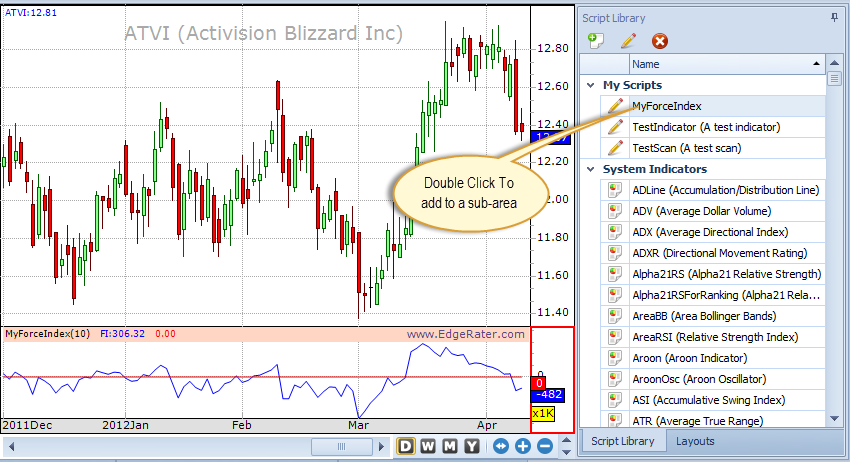Viewport: 850px width, 462px height.
Task: Click the AreaBB indicator icon
Action: click(x=615, y=316)
